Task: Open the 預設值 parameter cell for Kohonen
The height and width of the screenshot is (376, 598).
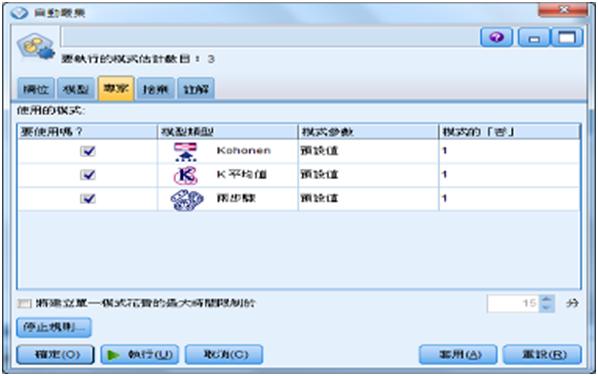Action: [x=368, y=151]
